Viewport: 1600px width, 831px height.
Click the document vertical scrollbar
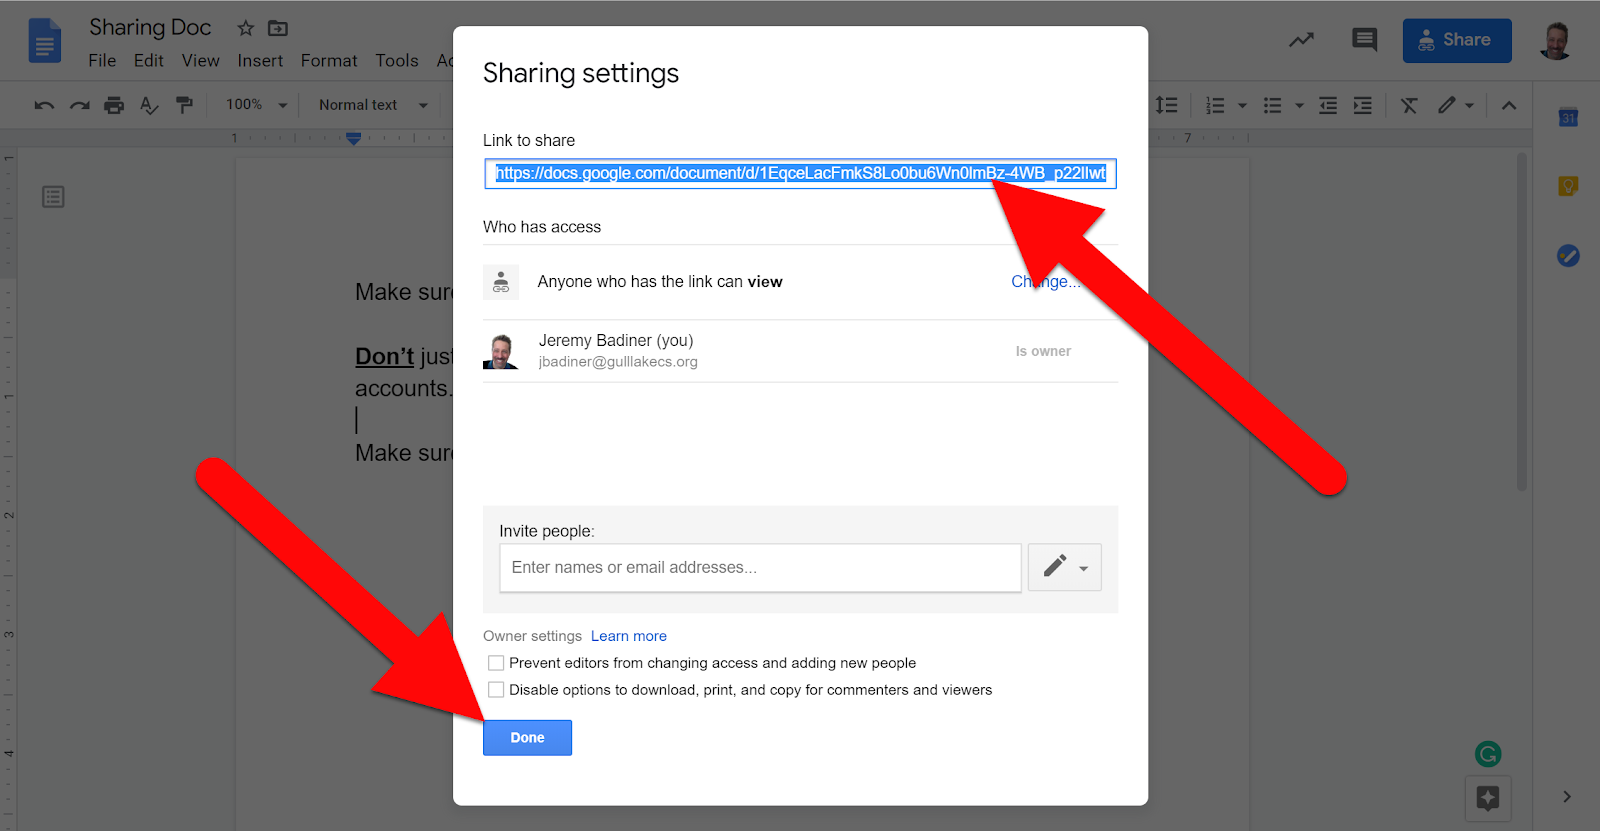coord(1522,320)
